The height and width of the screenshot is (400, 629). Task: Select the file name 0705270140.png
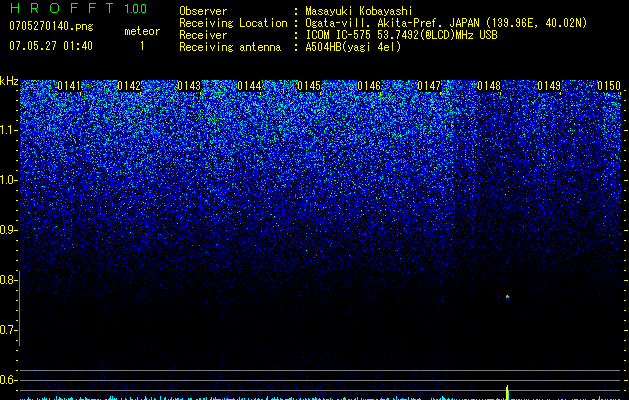coord(51,27)
